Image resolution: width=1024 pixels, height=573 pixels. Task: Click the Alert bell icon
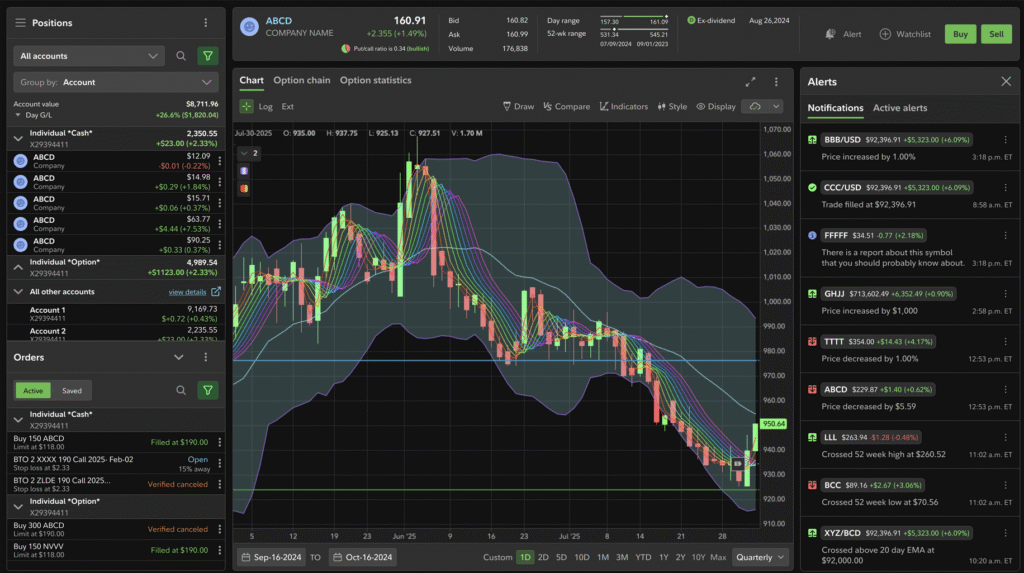(x=831, y=34)
